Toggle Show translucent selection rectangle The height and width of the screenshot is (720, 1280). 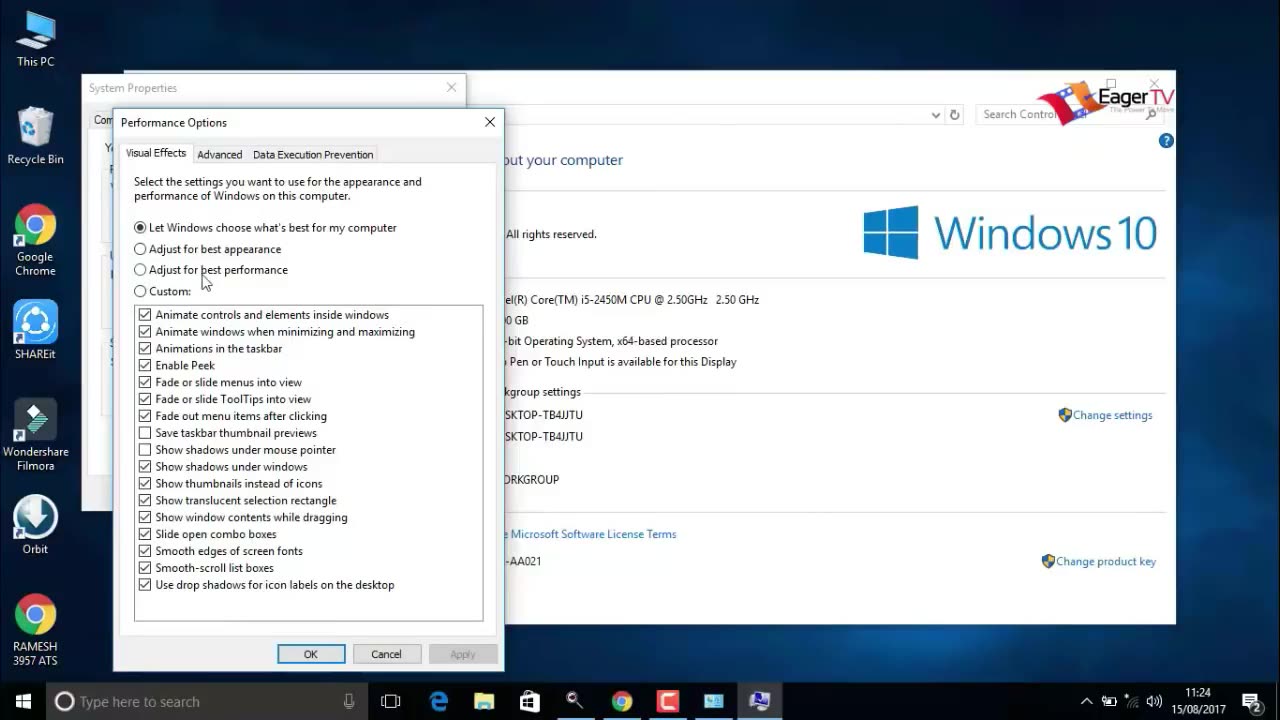(145, 501)
